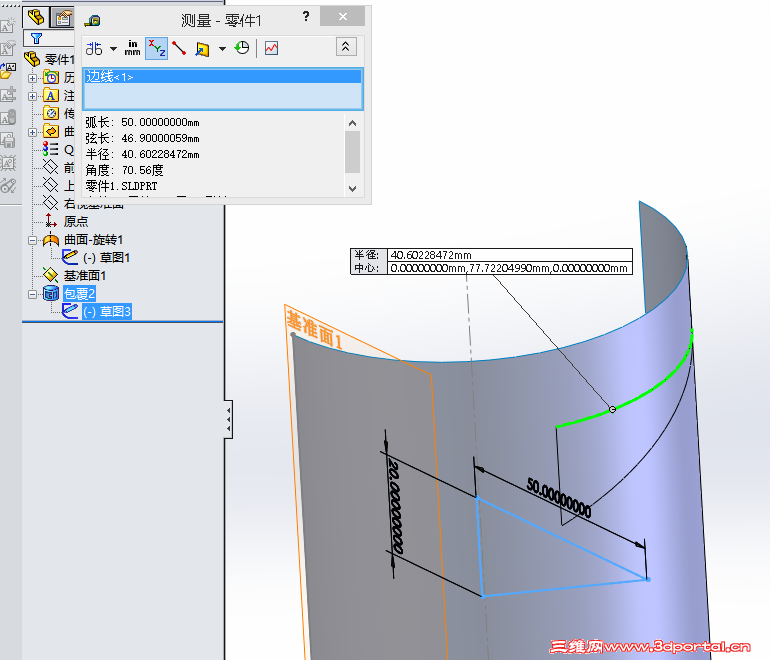This screenshot has width=770, height=660.
Task: Expand the annotations folder node
Action: click(x=32, y=96)
